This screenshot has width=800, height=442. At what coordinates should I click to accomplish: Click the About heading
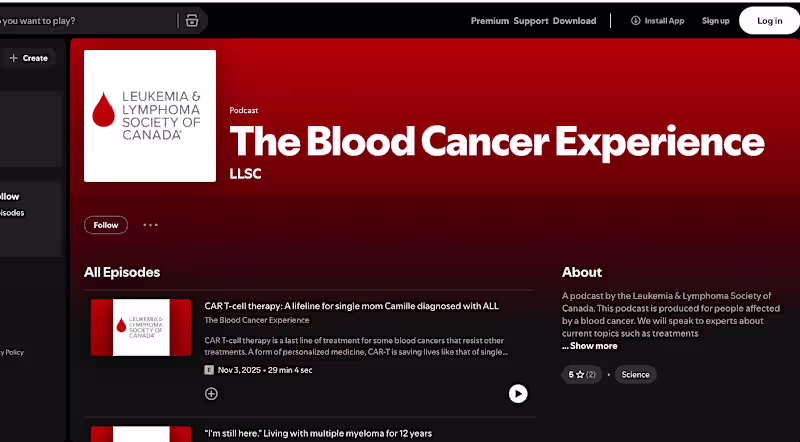pos(582,272)
